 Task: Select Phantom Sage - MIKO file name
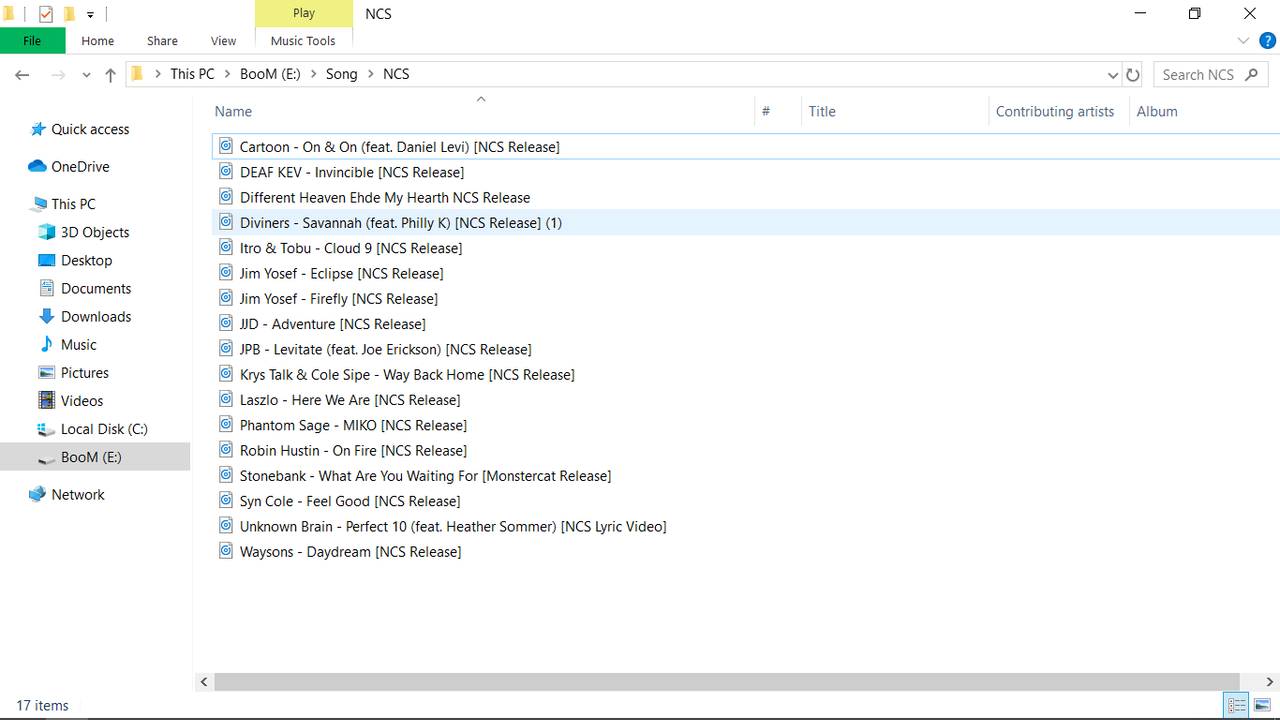click(x=353, y=425)
